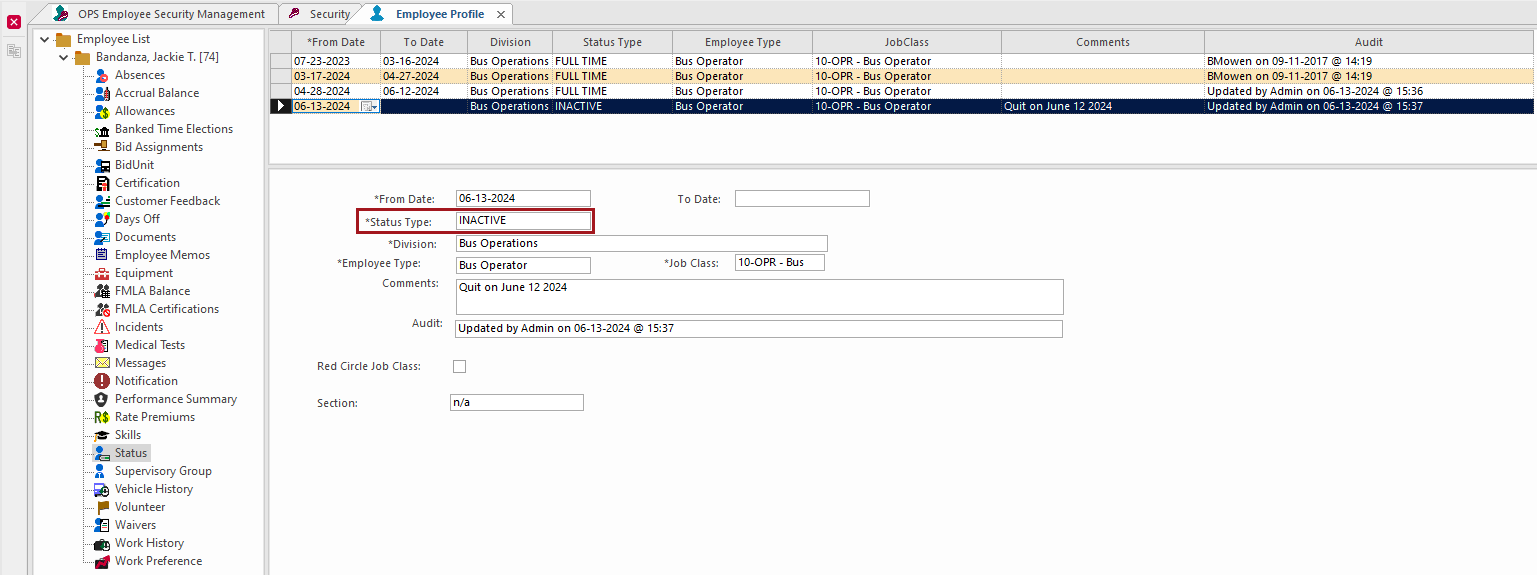The width and height of the screenshot is (1537, 575).
Task: Collapse the Employee List tree node
Action: point(45,39)
